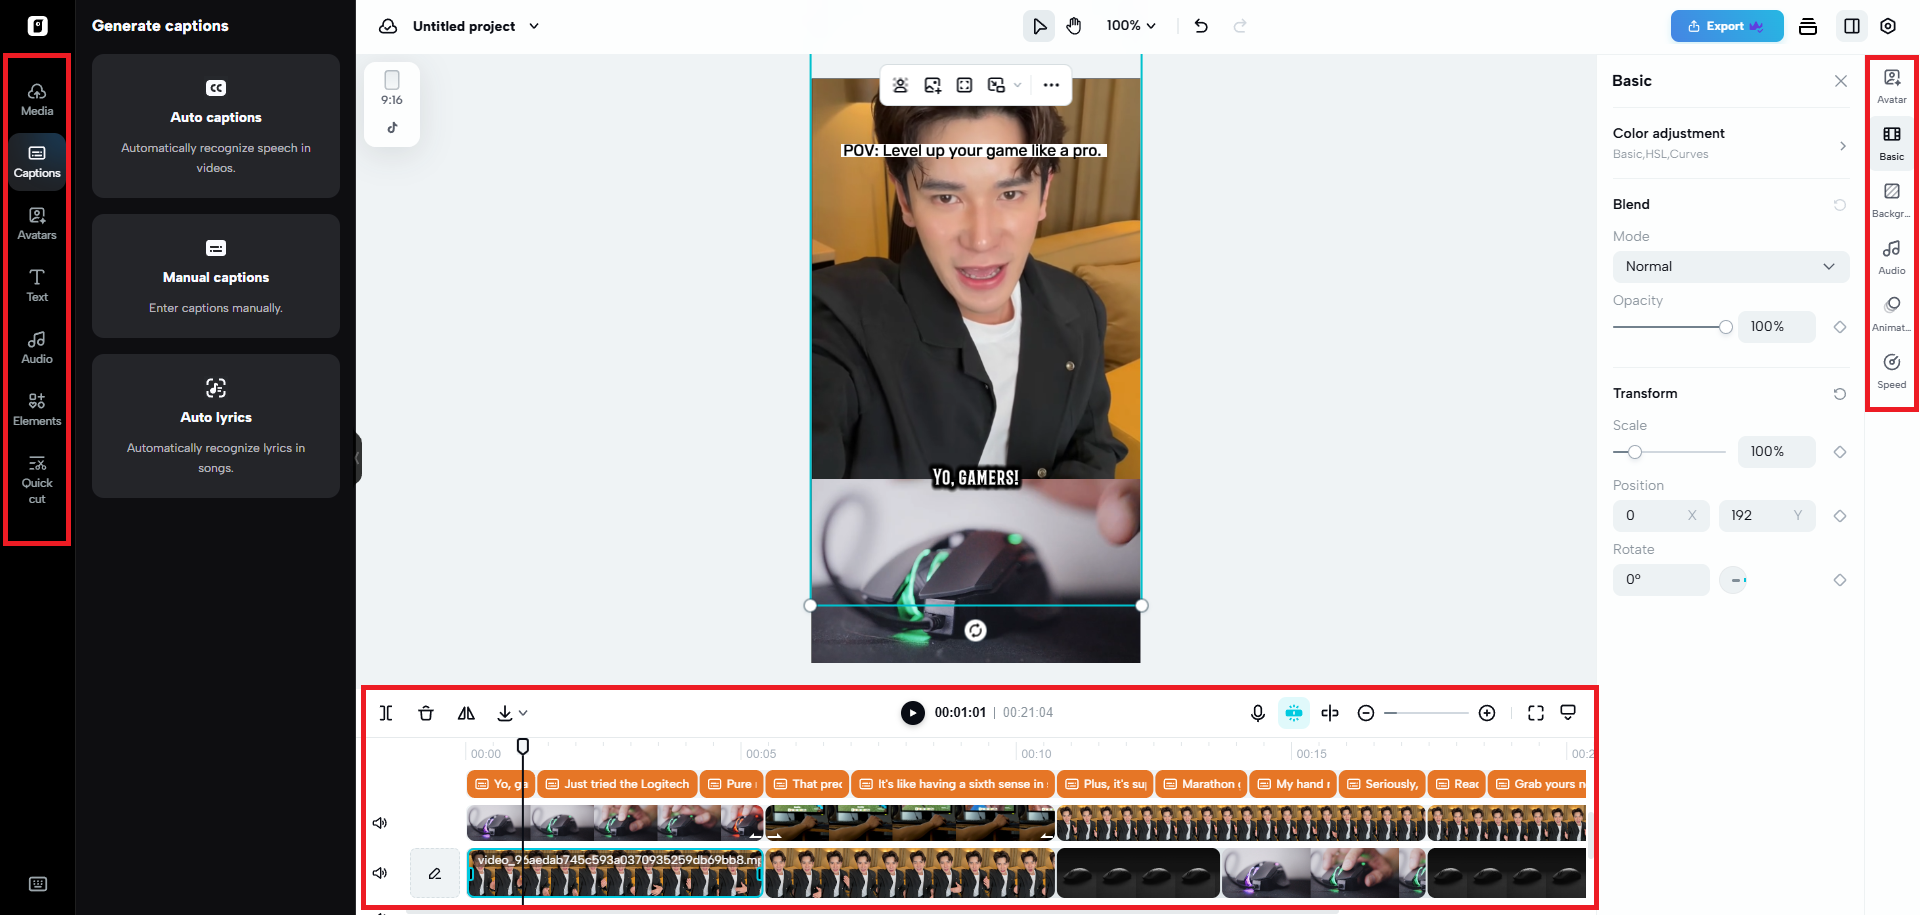Open the Blend Mode dropdown set to Normal

pyautogui.click(x=1730, y=266)
